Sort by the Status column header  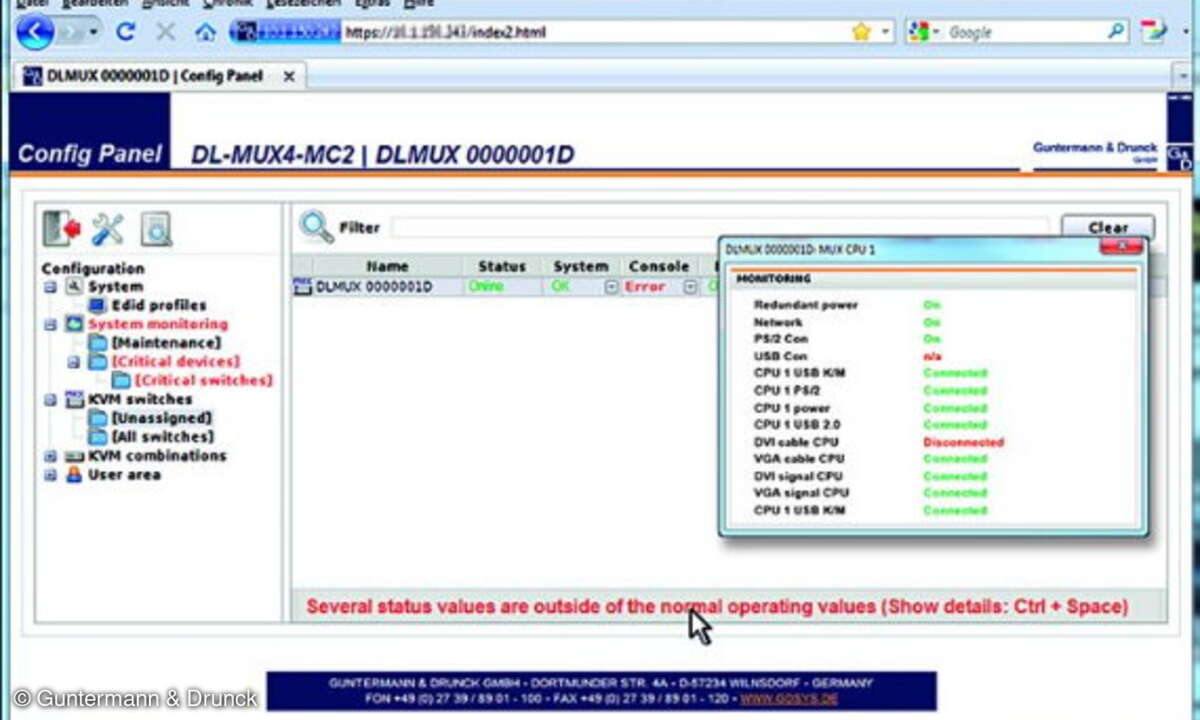tap(502, 266)
